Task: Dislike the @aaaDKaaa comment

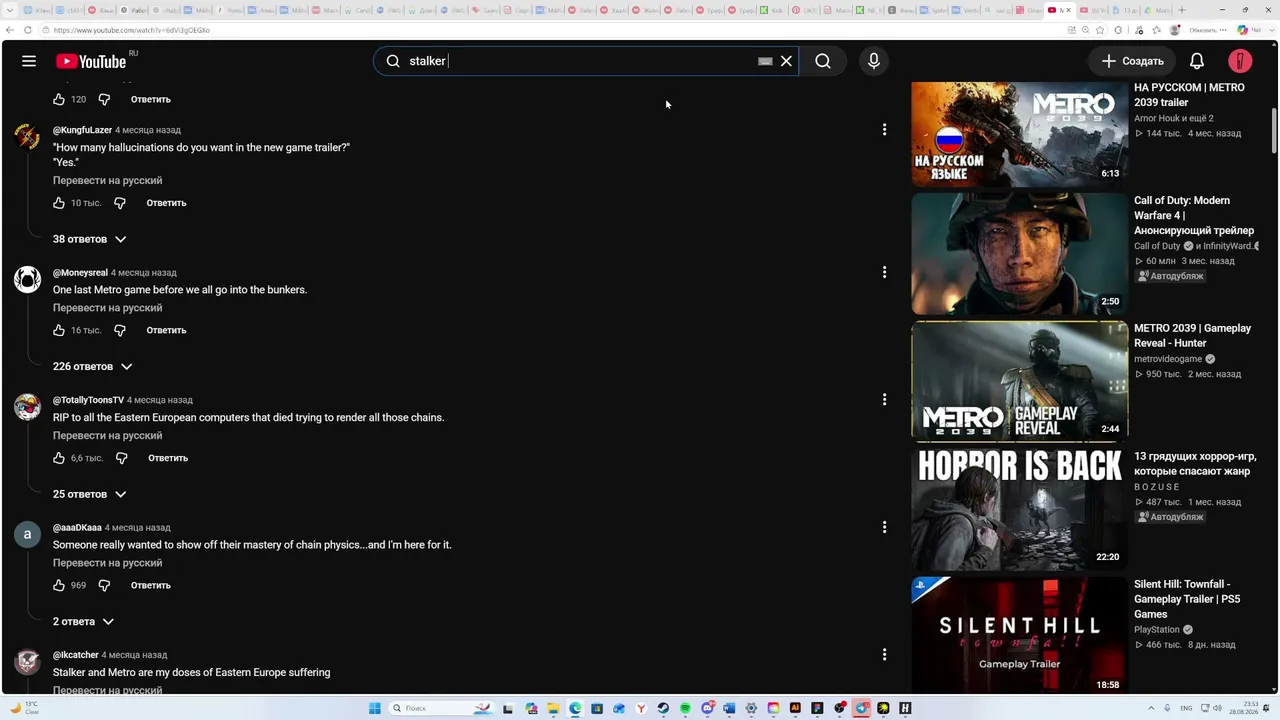Action: point(104,585)
